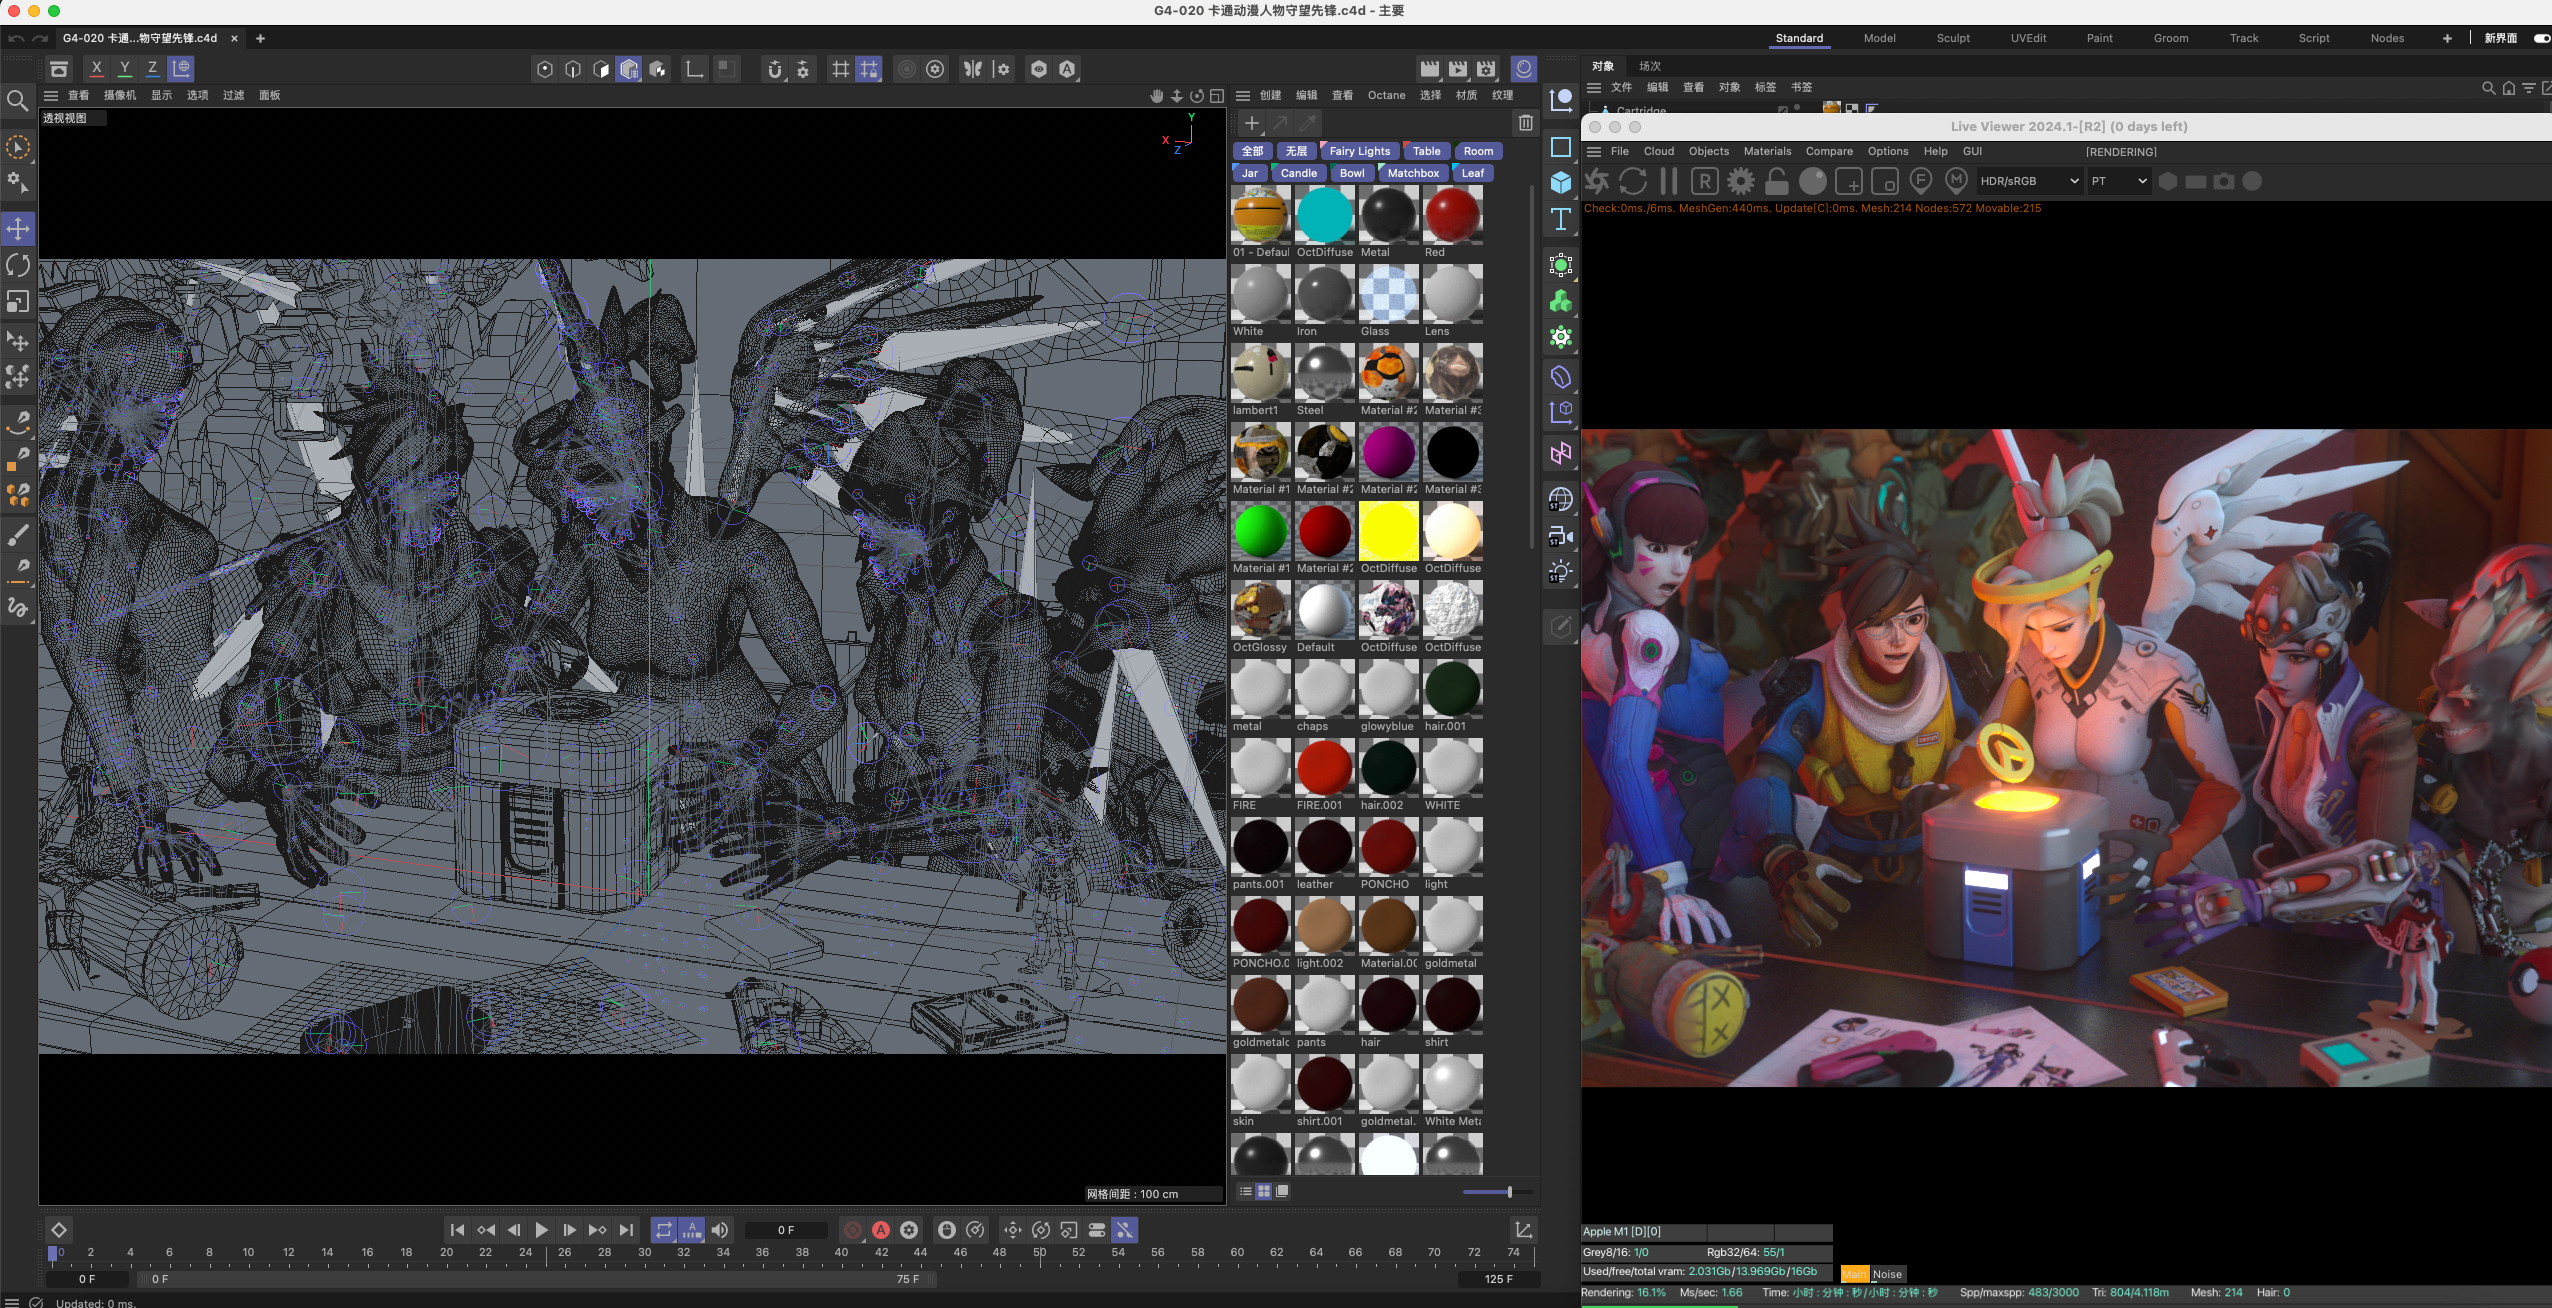
Task: Select the Move tool in left toolbar
Action: [18, 229]
